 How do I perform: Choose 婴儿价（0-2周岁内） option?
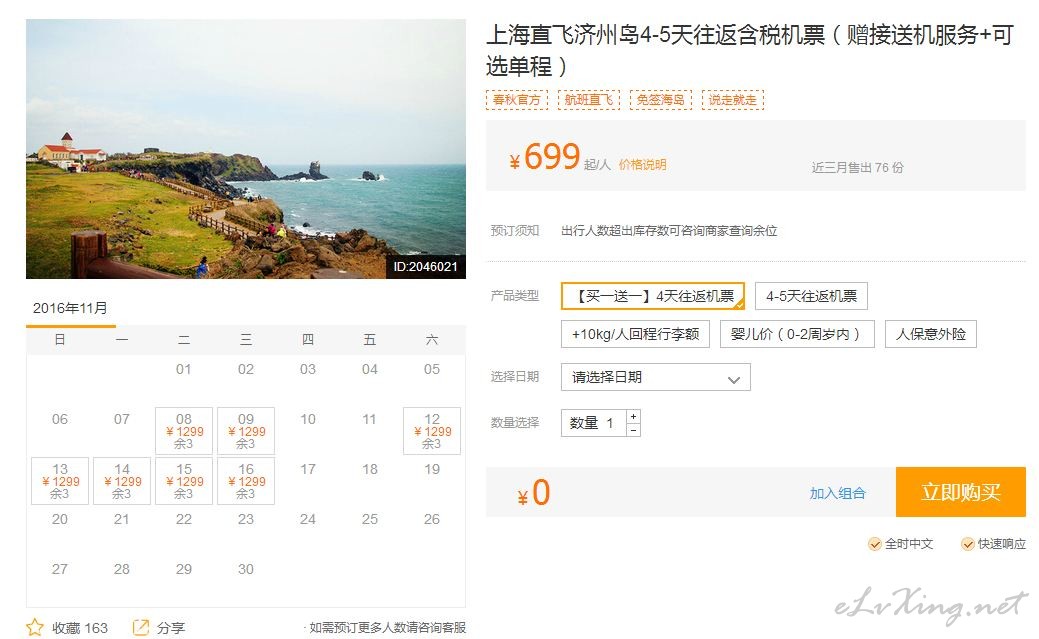797,334
